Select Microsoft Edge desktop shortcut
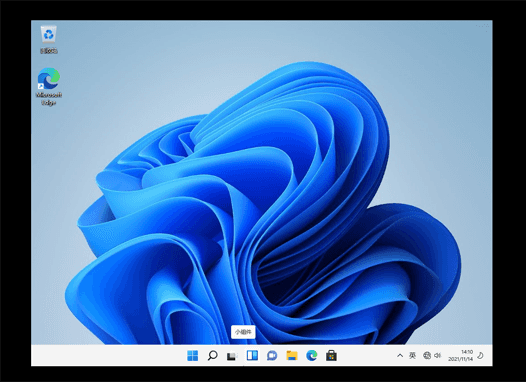Viewport: 526px width, 382px height. (x=49, y=87)
